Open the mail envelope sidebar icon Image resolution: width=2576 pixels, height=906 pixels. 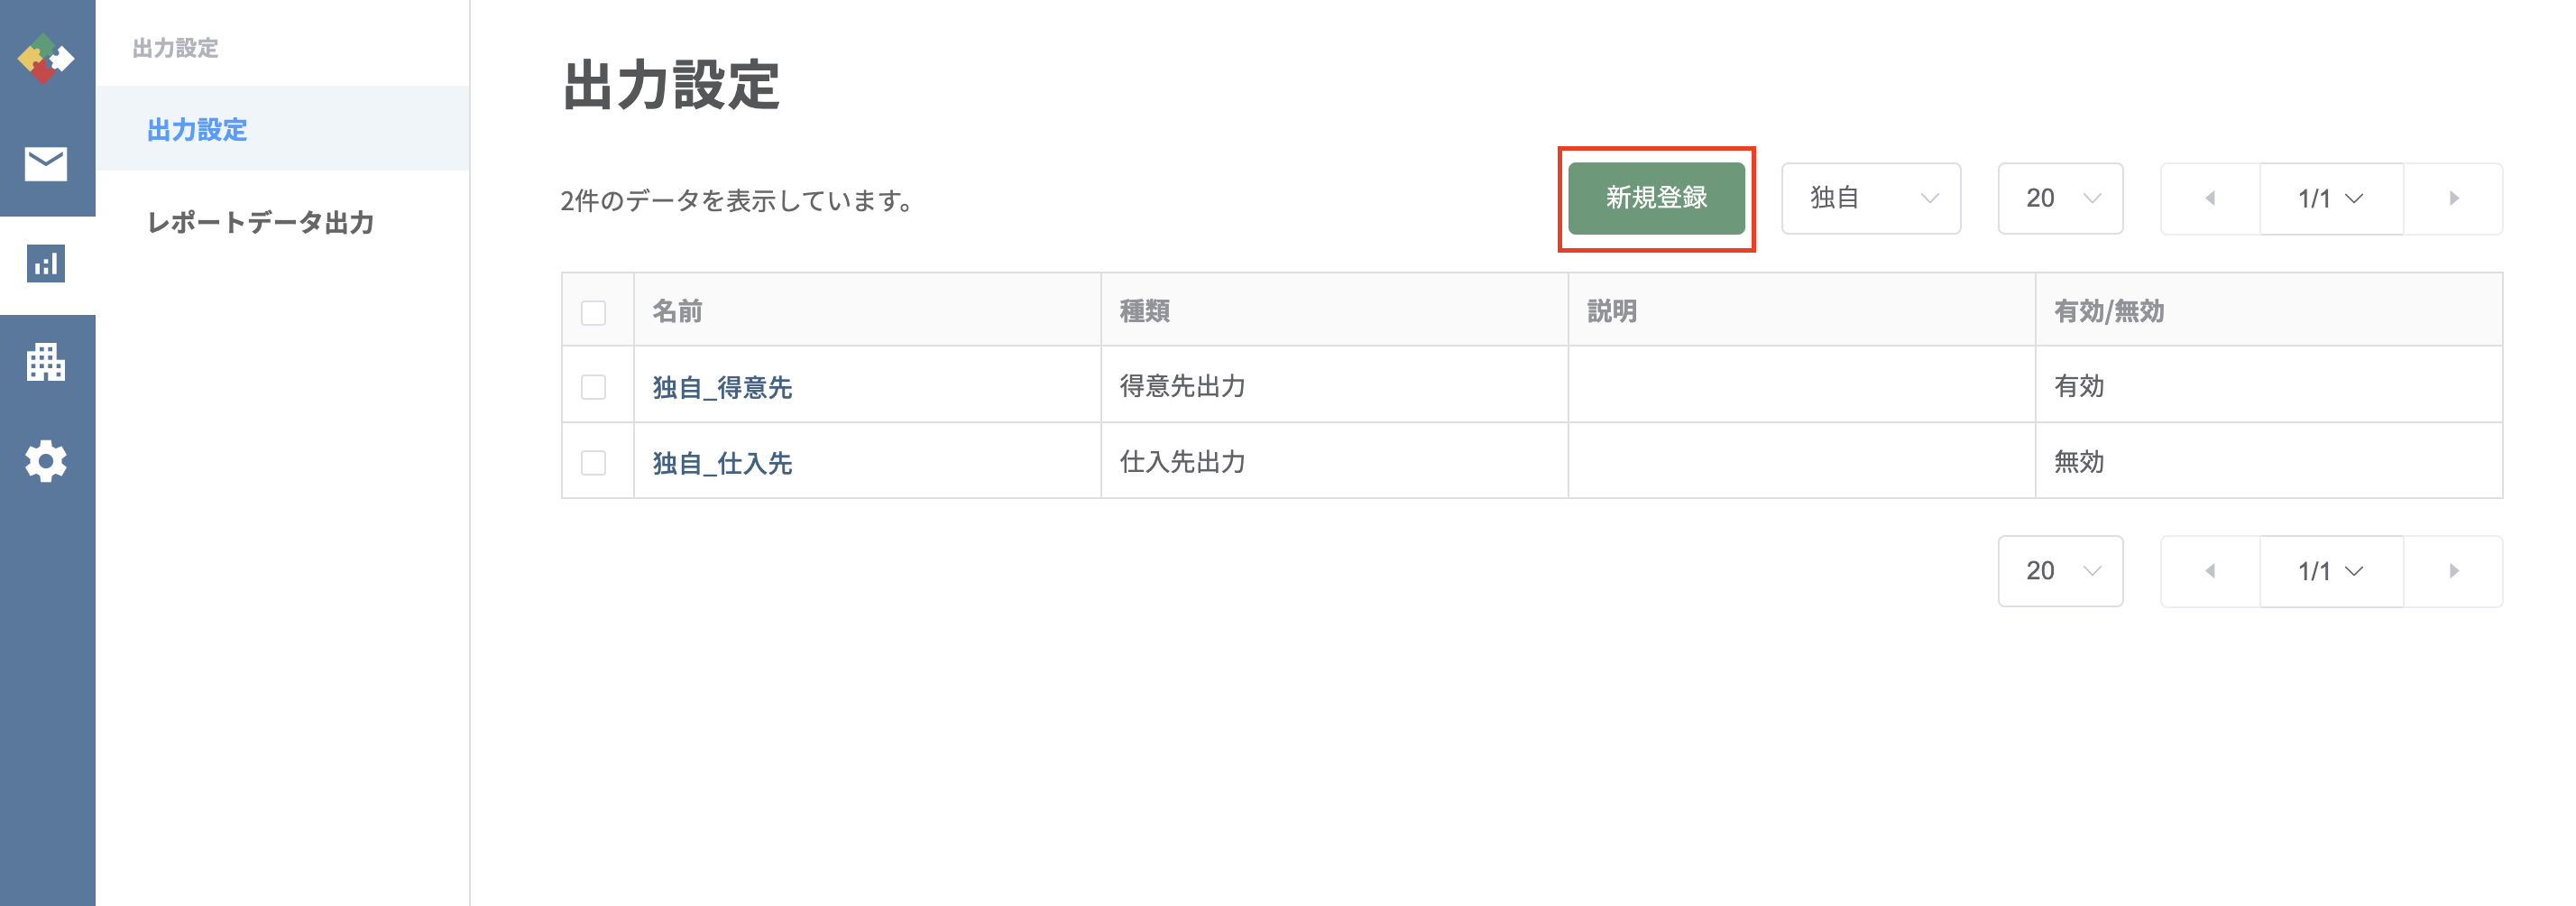(x=46, y=164)
